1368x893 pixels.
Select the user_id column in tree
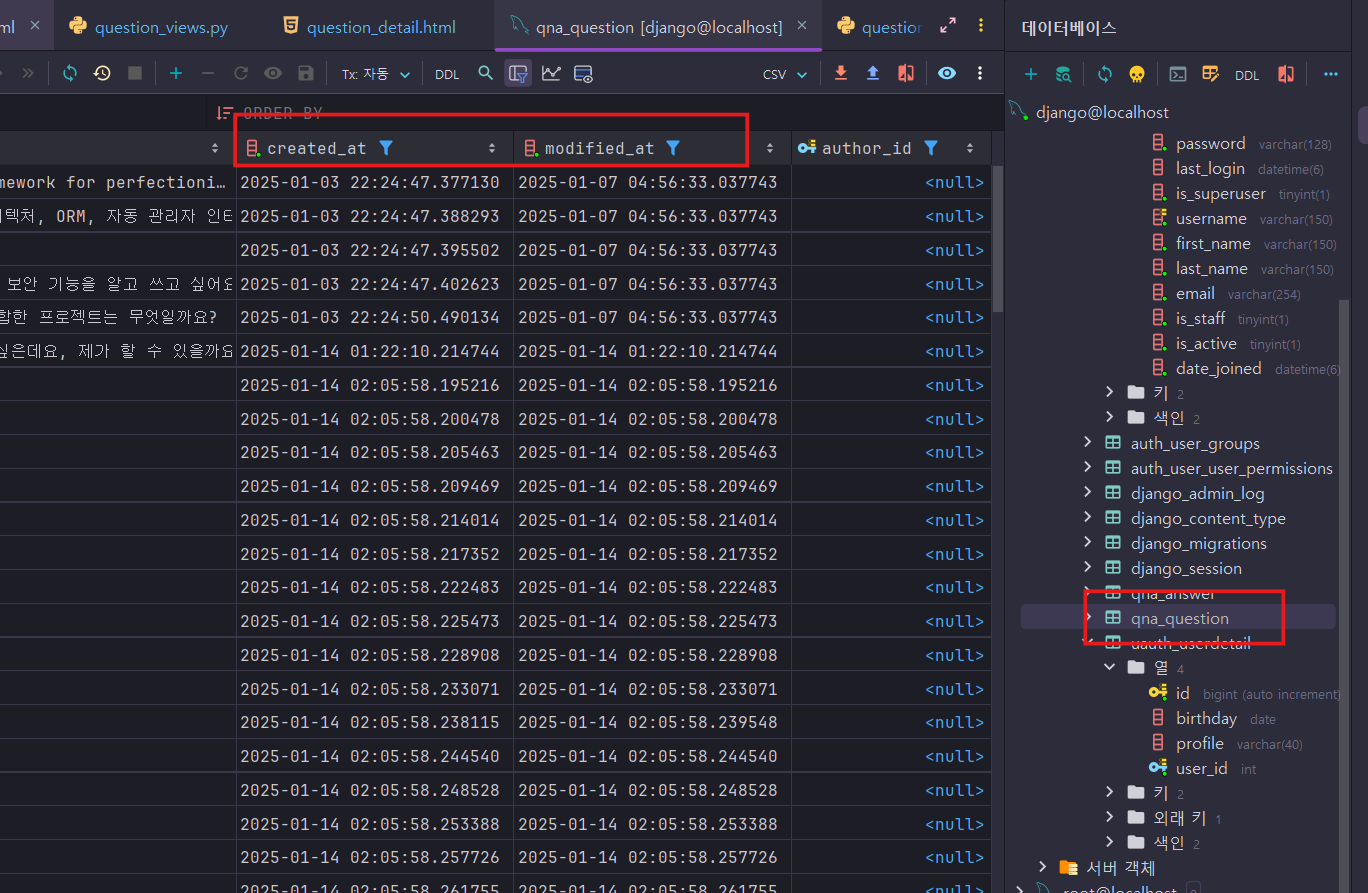(1201, 768)
